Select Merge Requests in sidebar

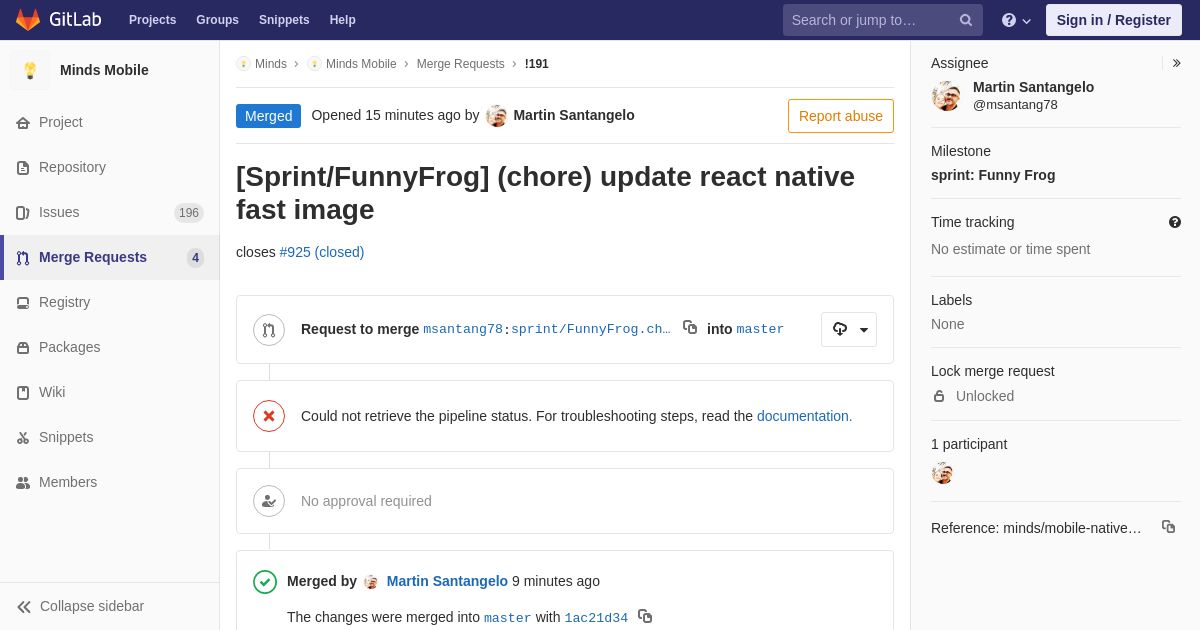coord(110,257)
